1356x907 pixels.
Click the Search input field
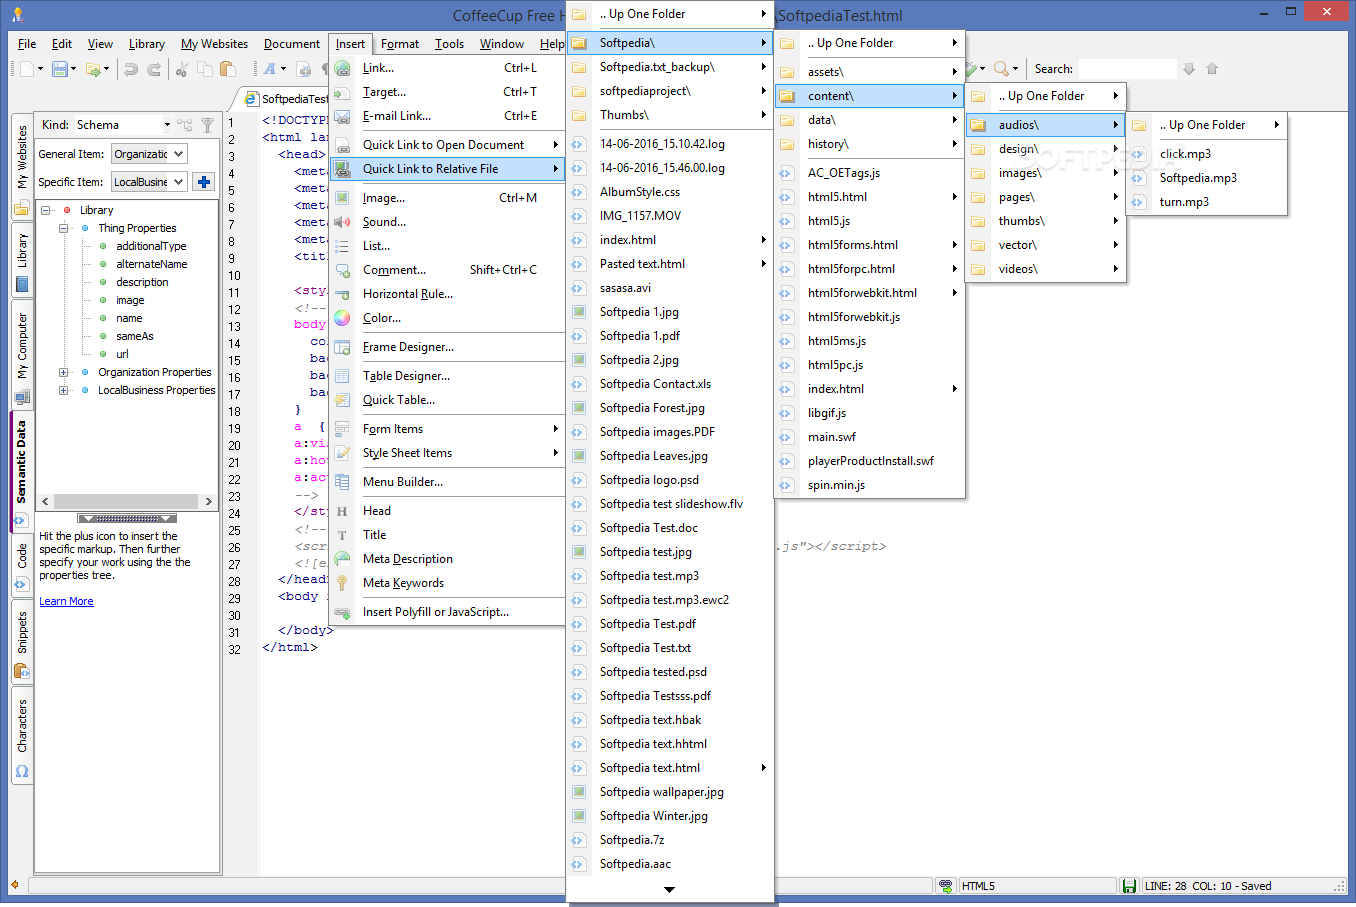click(1127, 69)
